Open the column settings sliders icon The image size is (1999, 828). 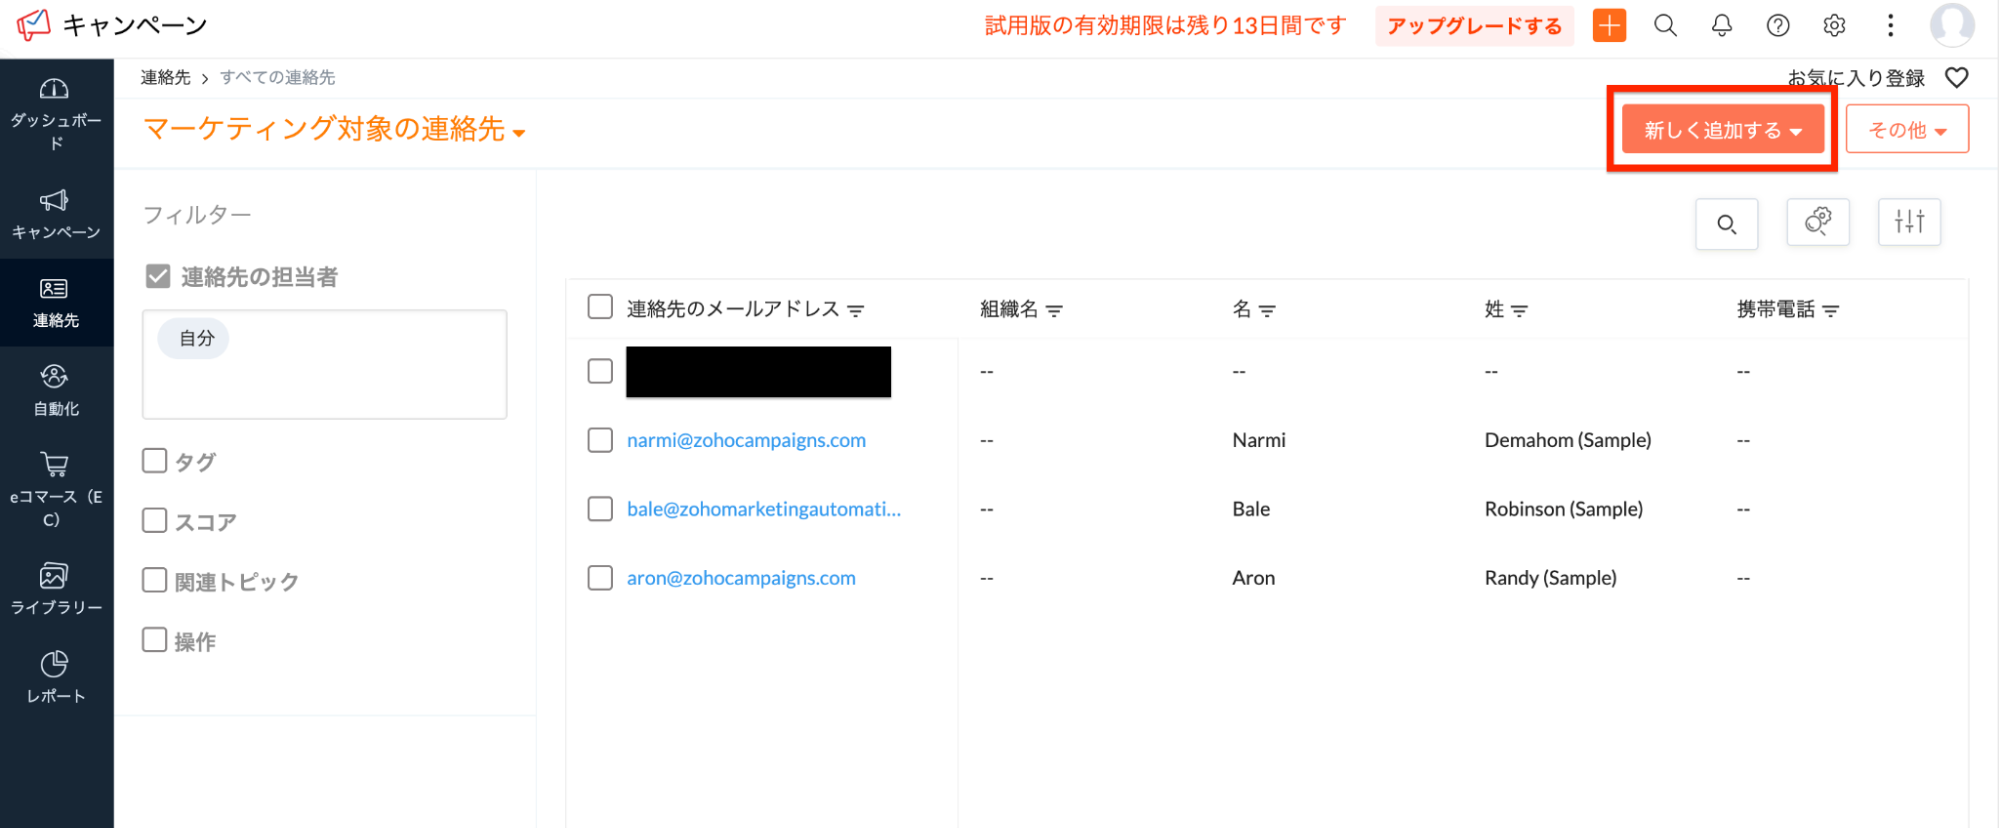tap(1908, 222)
